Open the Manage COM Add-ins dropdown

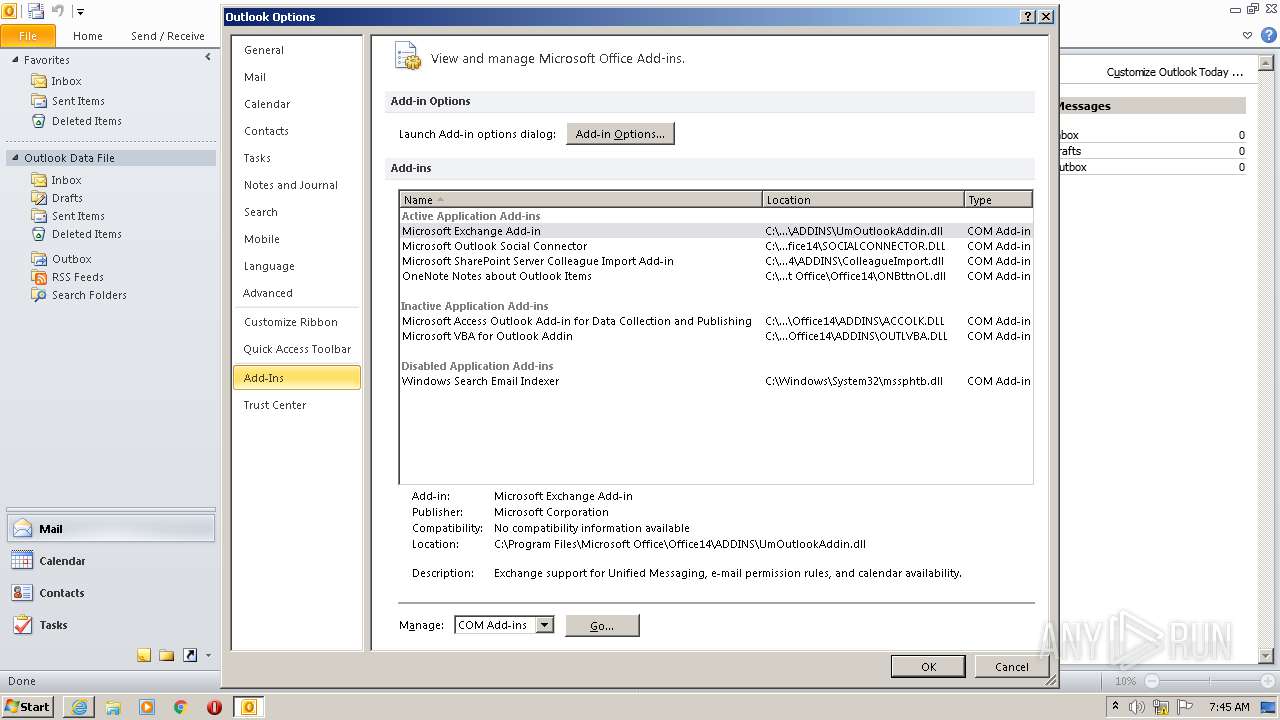tap(544, 625)
